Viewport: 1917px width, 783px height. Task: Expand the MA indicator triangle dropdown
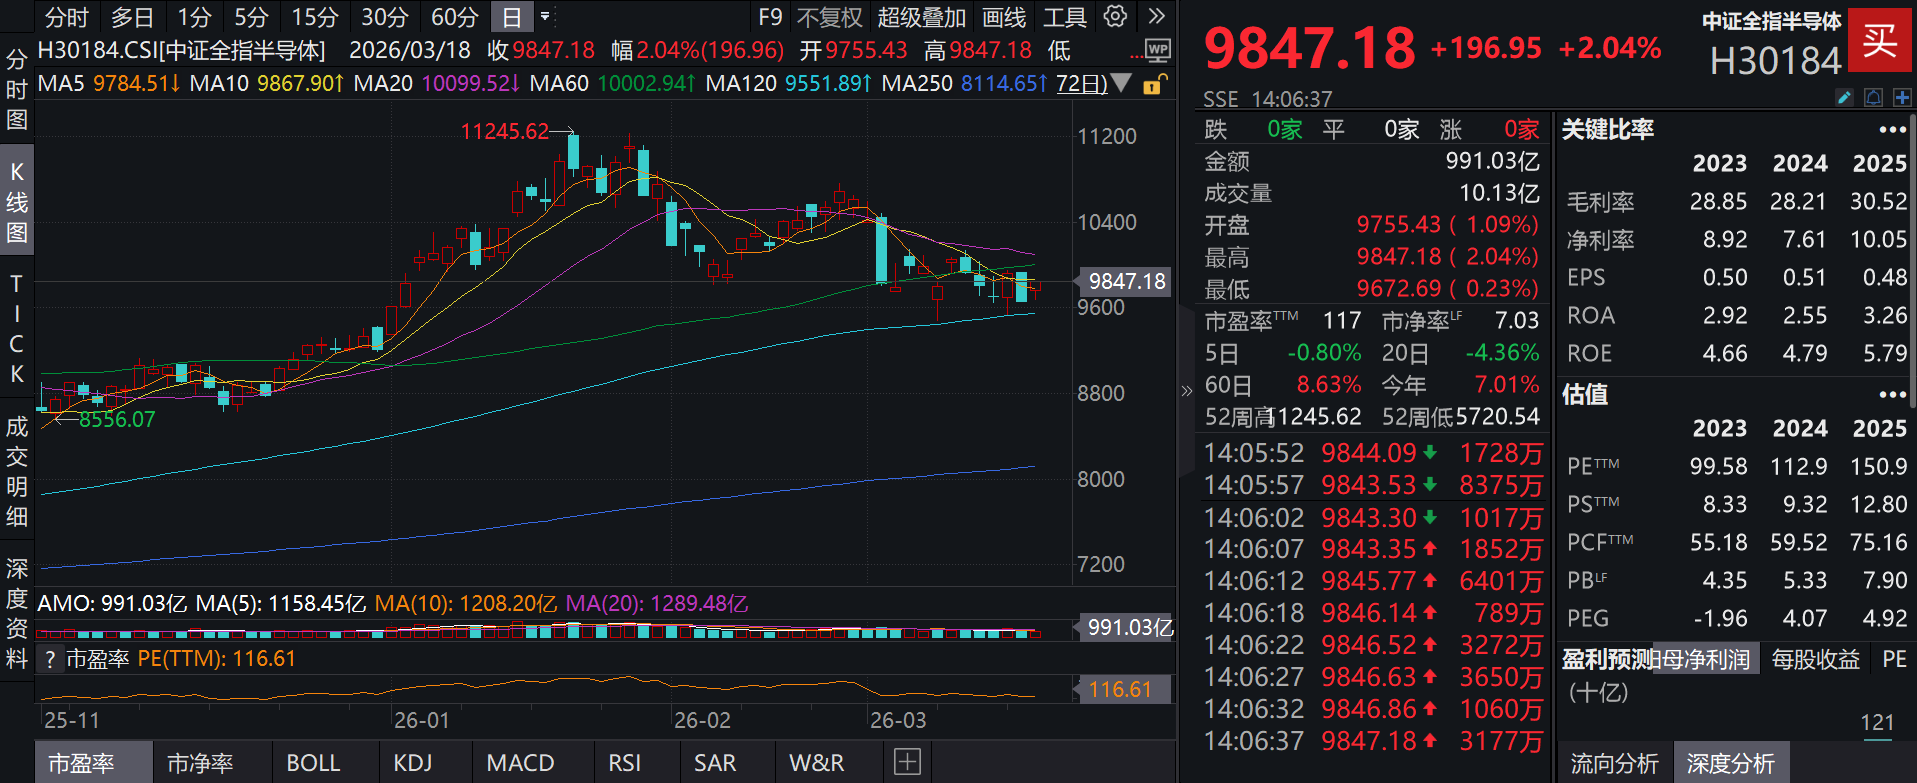click(x=1122, y=83)
